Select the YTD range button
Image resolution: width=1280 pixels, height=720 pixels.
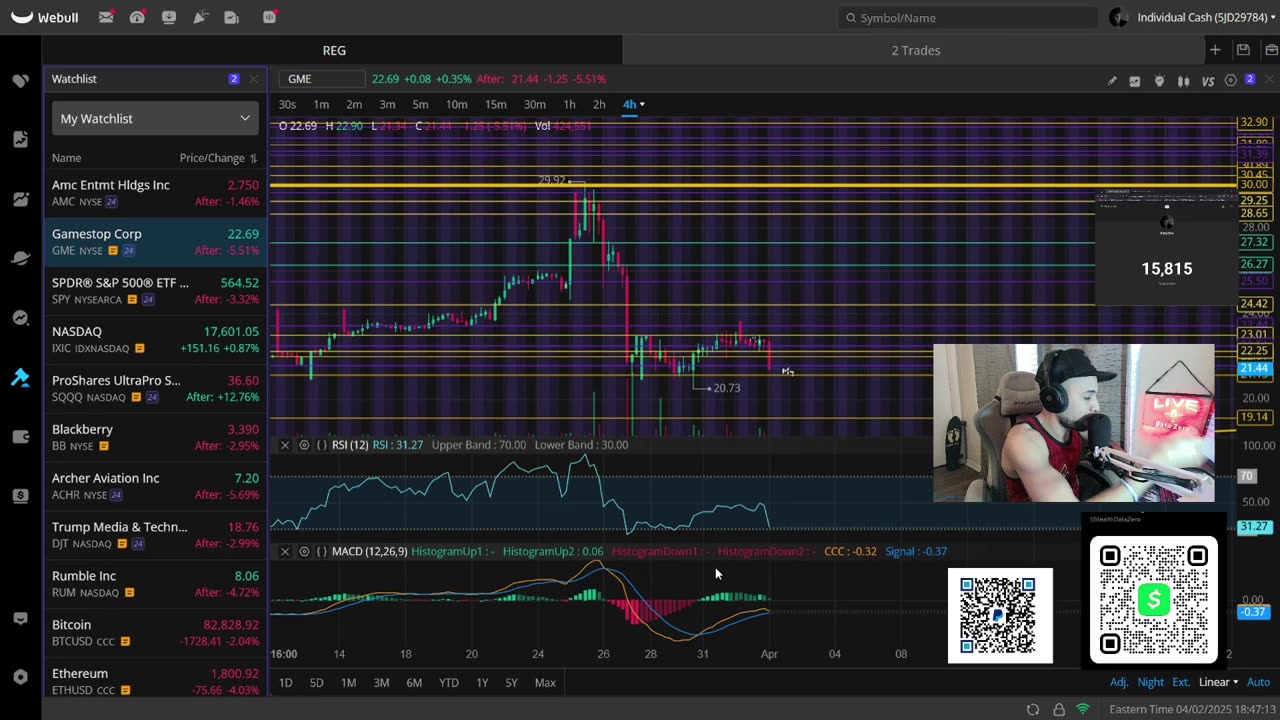pyautogui.click(x=448, y=682)
